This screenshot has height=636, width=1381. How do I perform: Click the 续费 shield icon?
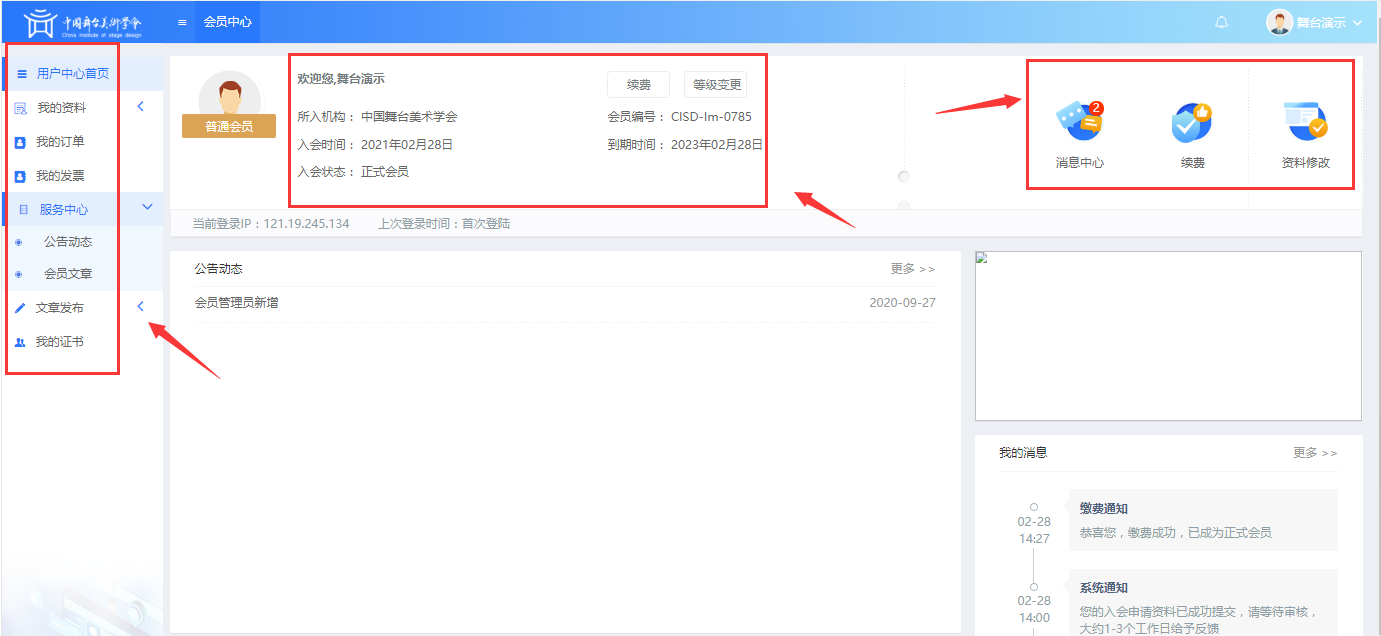point(1192,122)
